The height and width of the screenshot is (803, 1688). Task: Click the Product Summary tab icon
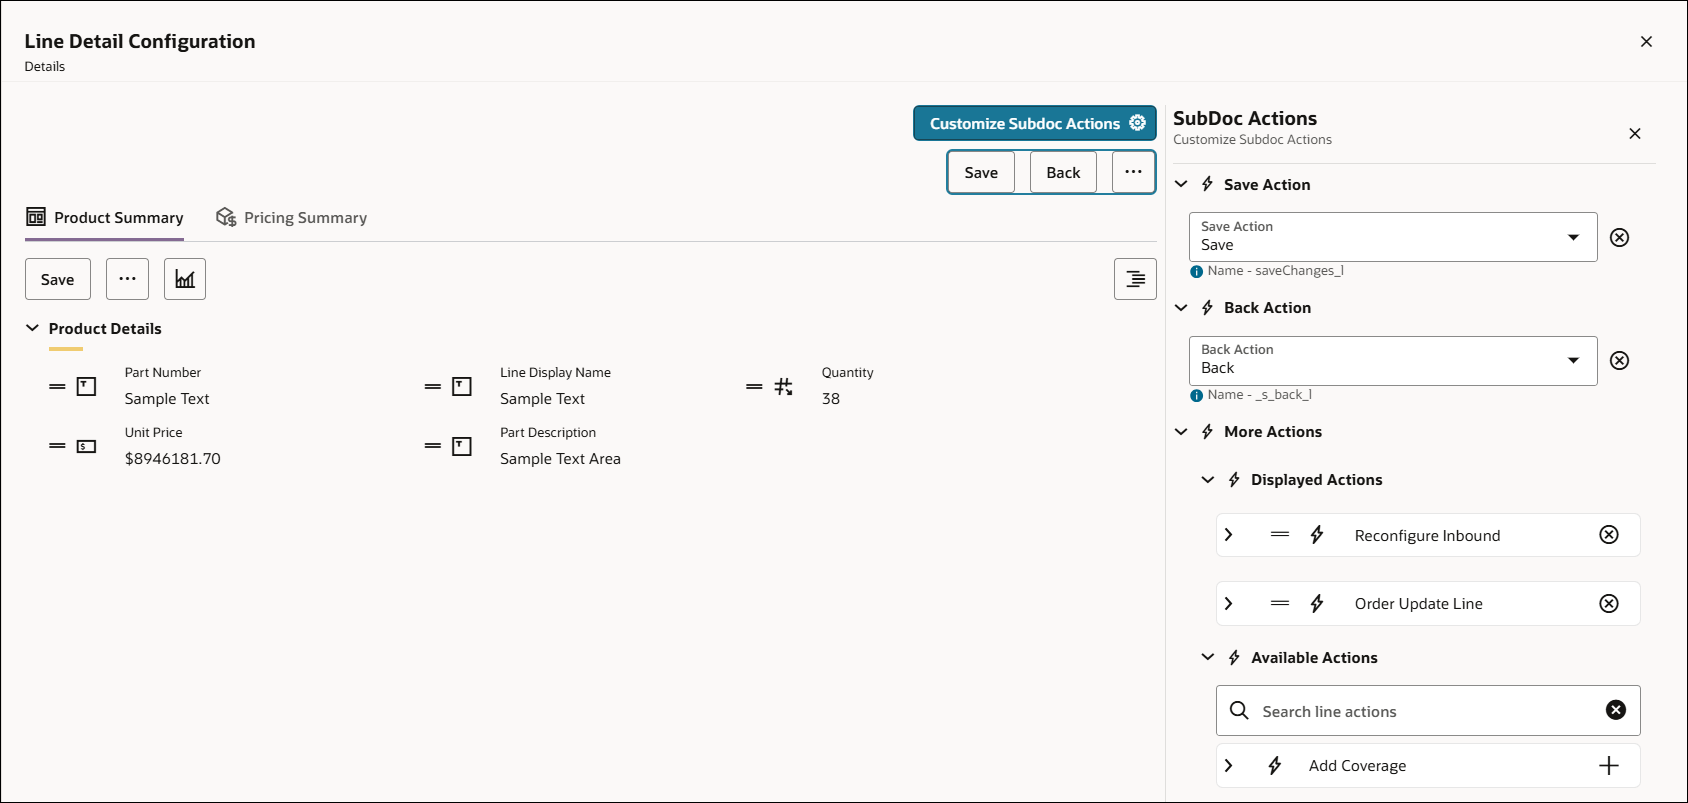(x=36, y=217)
